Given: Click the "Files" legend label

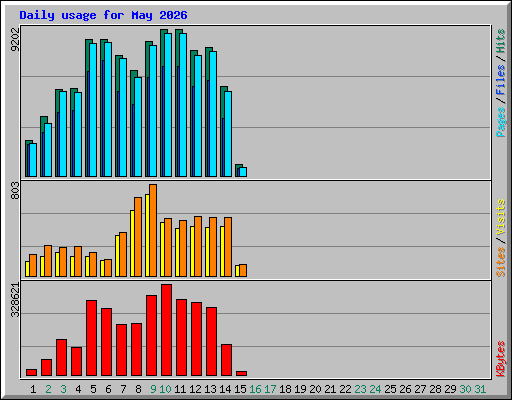Looking at the screenshot, I should [501, 79].
